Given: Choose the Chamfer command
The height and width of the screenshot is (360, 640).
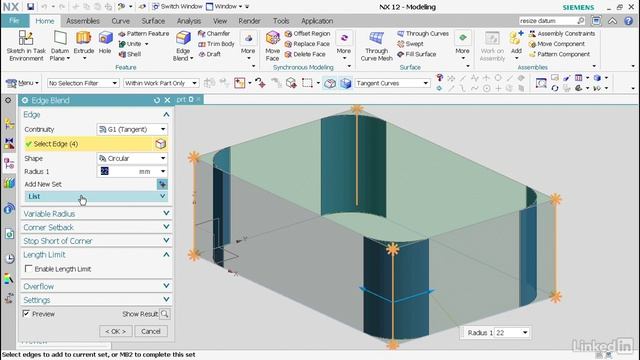Looking at the screenshot, I should click(x=214, y=33).
